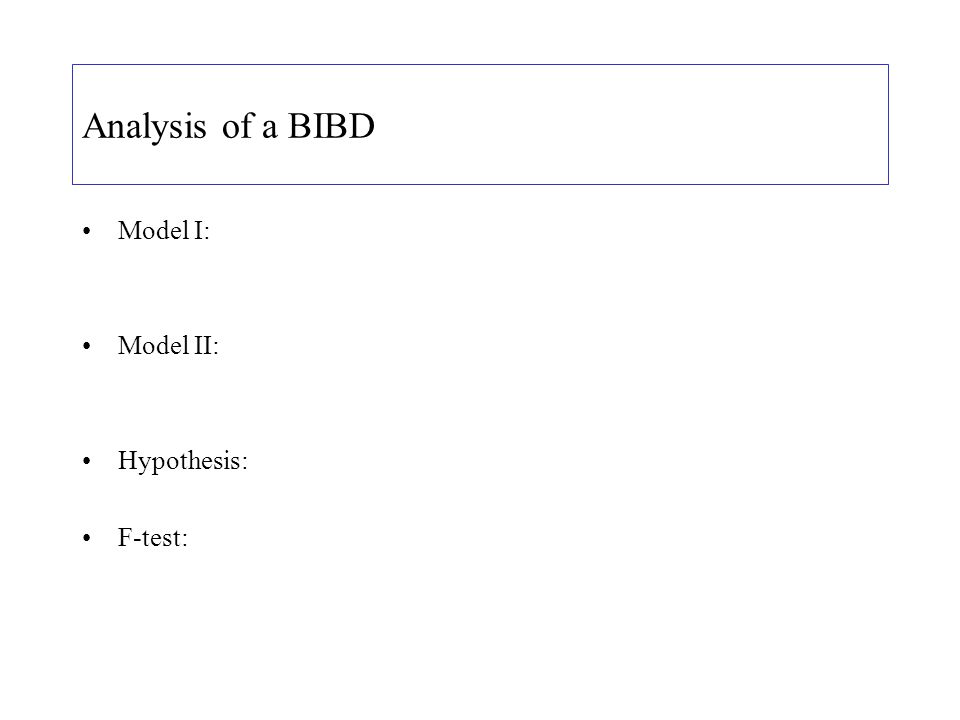Click the word "of" in the title
Viewport: 960px width, 720px height.
[238, 126]
